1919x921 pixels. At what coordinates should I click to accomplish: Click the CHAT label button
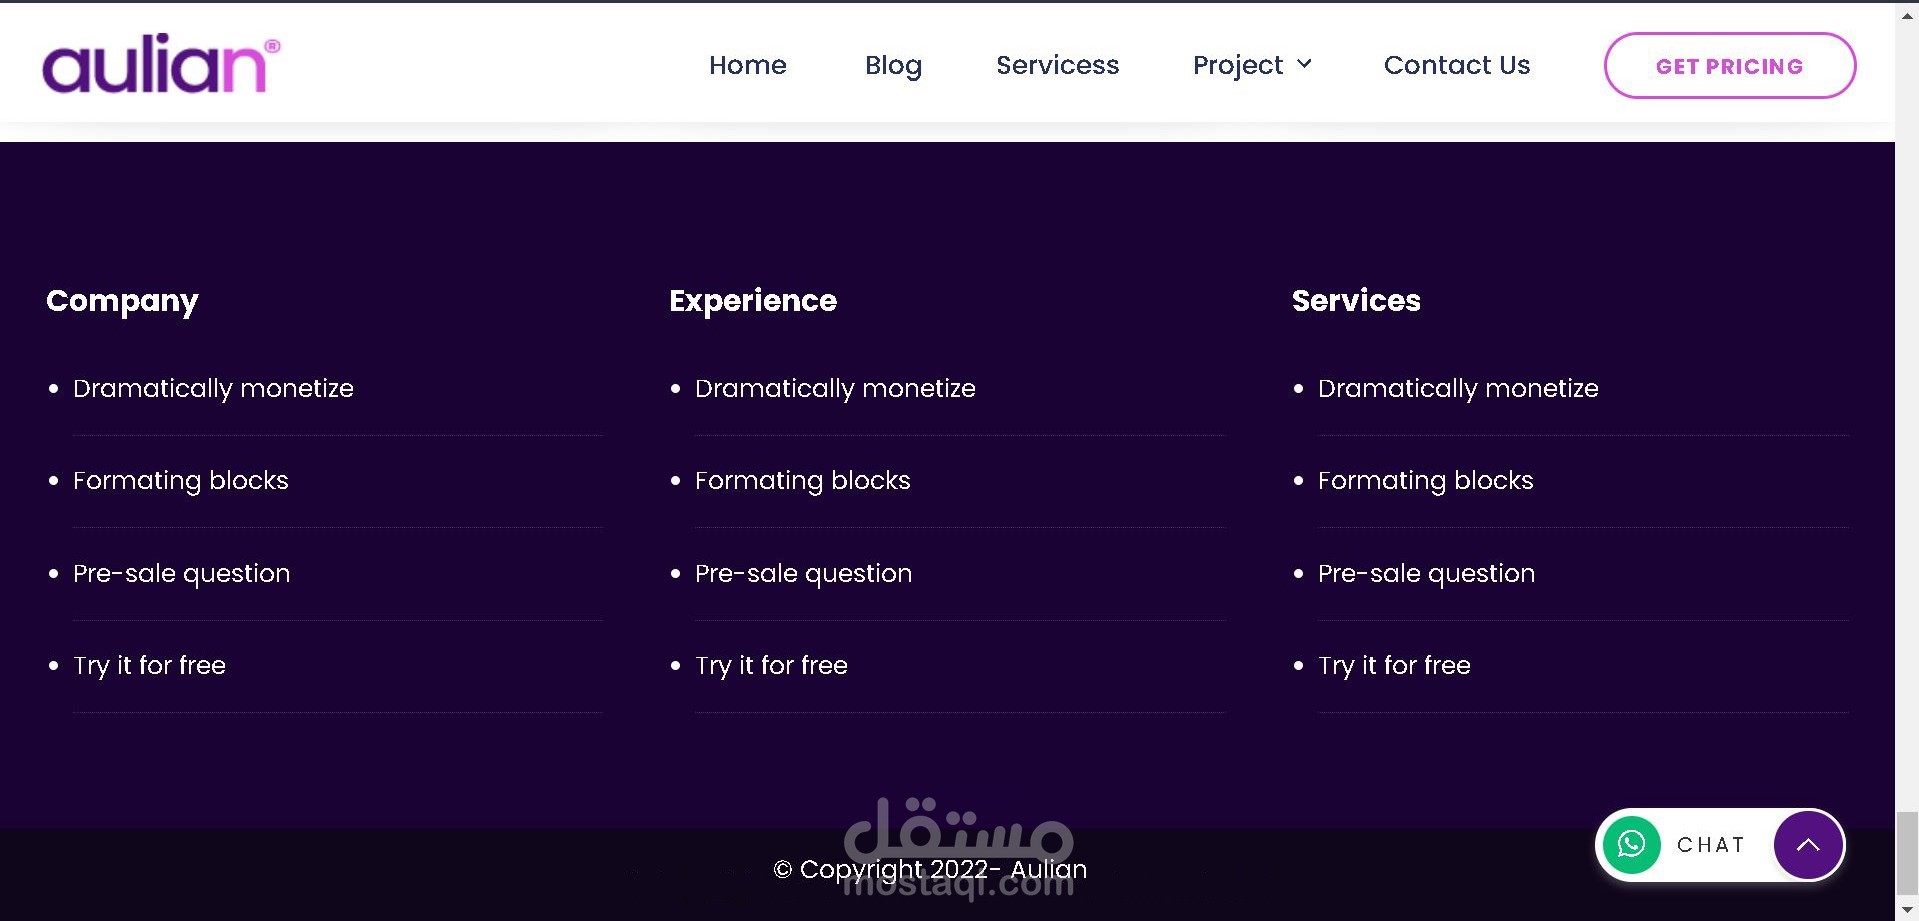pos(1711,845)
